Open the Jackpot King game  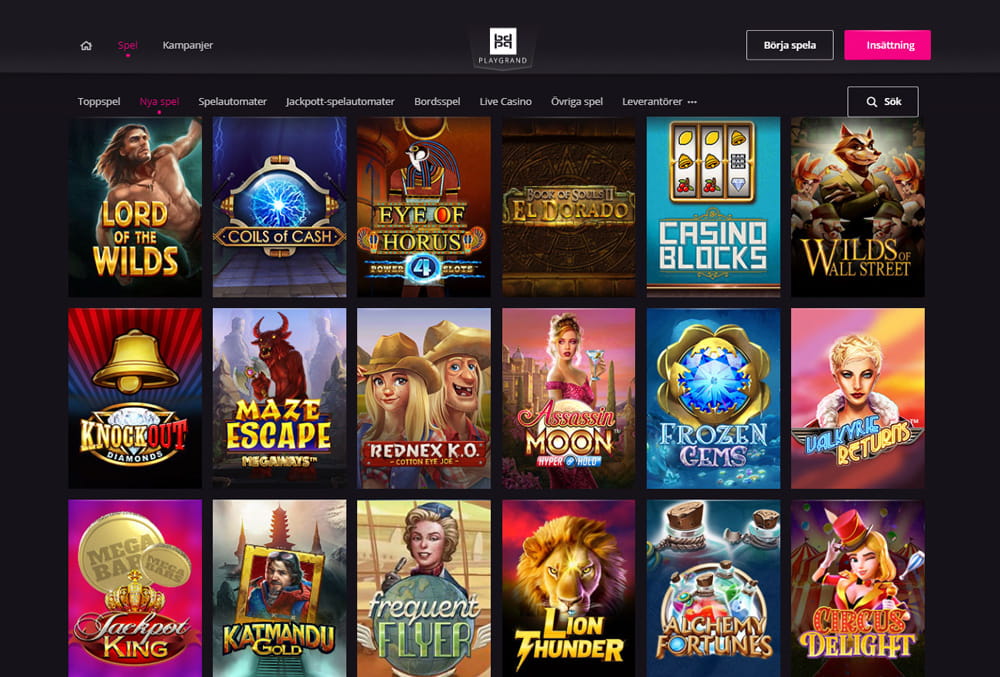pos(135,588)
